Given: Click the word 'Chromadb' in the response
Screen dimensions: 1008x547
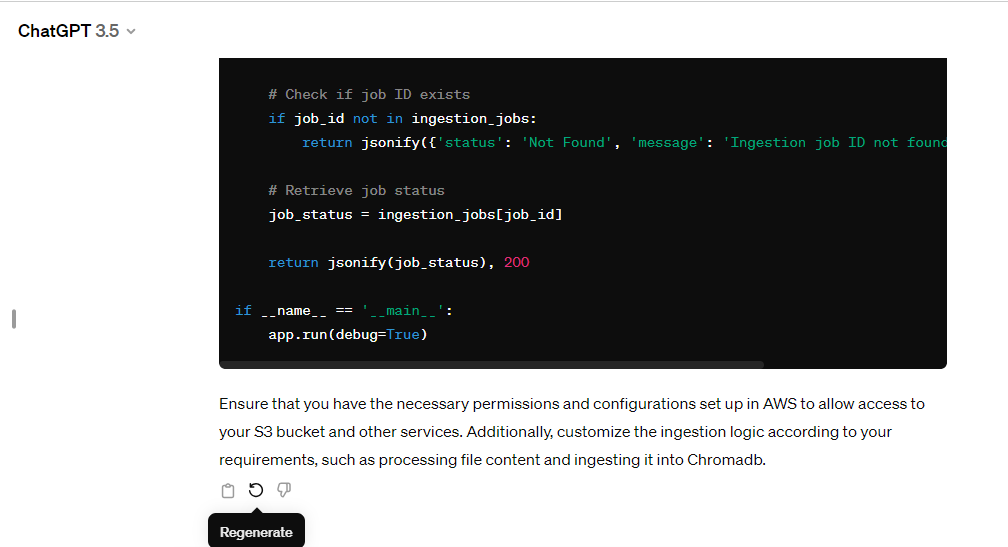Looking at the screenshot, I should (x=724, y=460).
